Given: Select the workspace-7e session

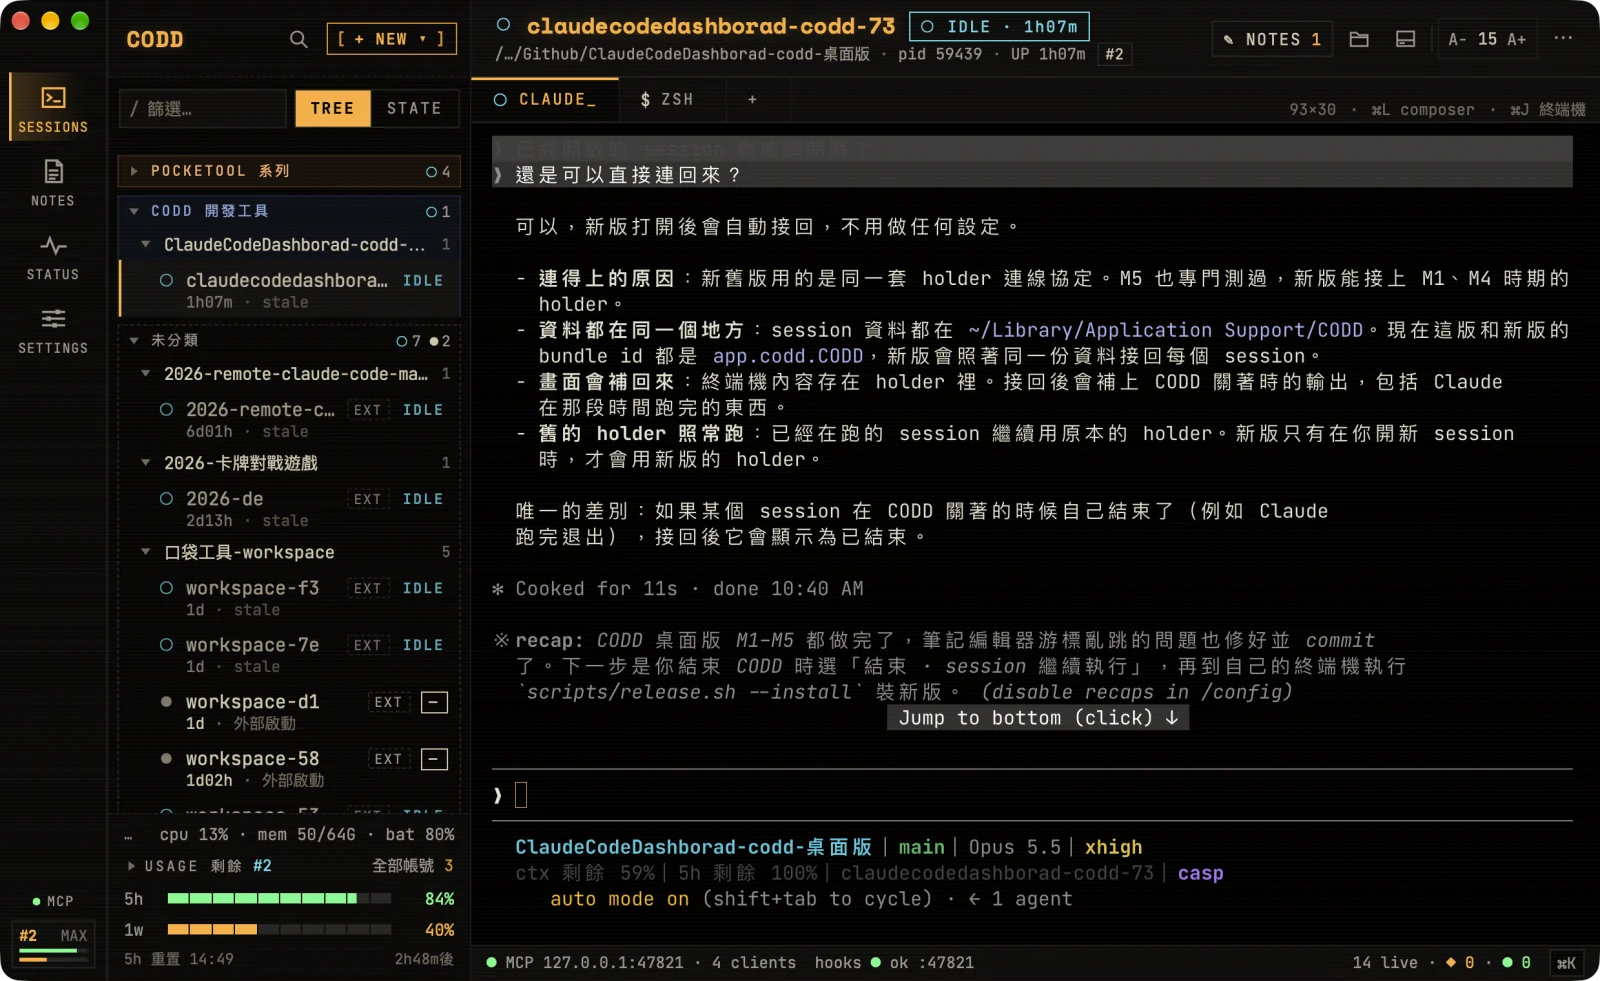Looking at the screenshot, I should (x=290, y=655).
